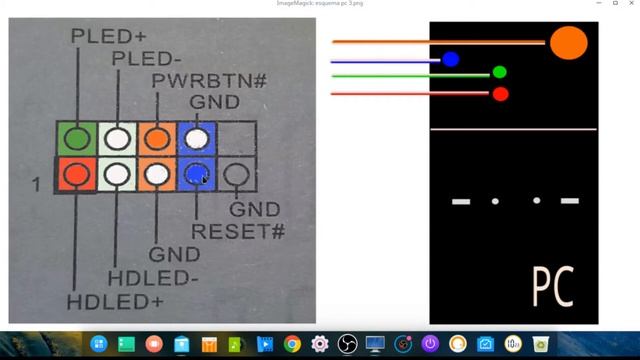Launch Google Chrome from the dock

[x=292, y=344]
